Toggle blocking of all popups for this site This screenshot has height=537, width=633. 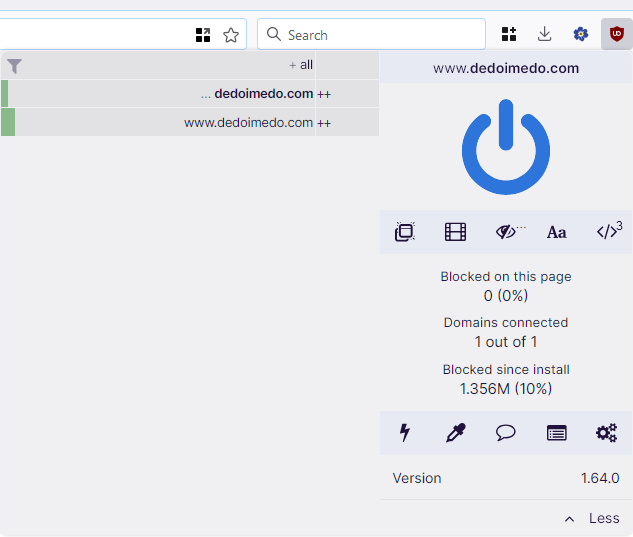click(405, 232)
